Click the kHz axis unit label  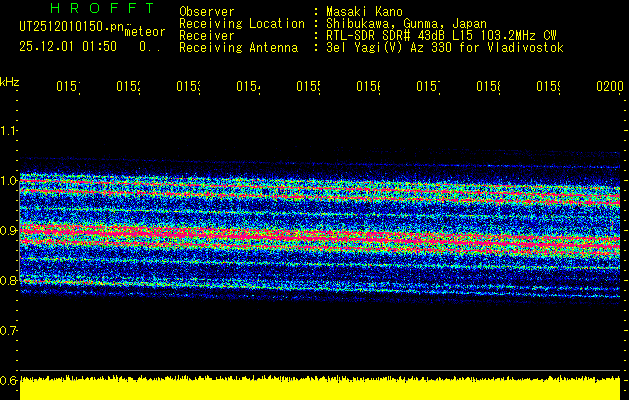(10, 80)
